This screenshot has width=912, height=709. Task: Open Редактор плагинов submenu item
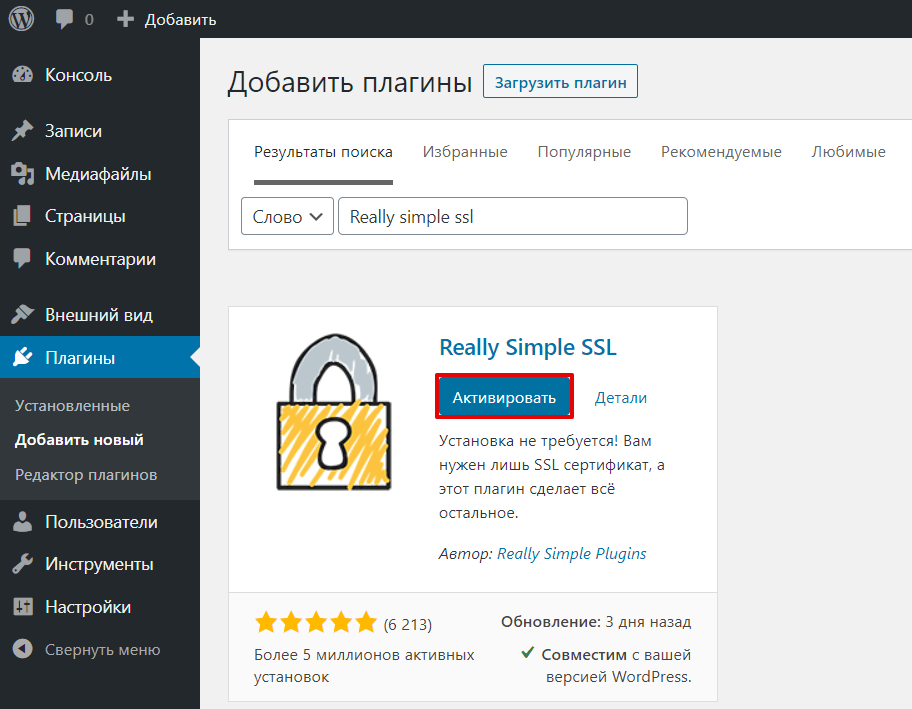point(86,475)
